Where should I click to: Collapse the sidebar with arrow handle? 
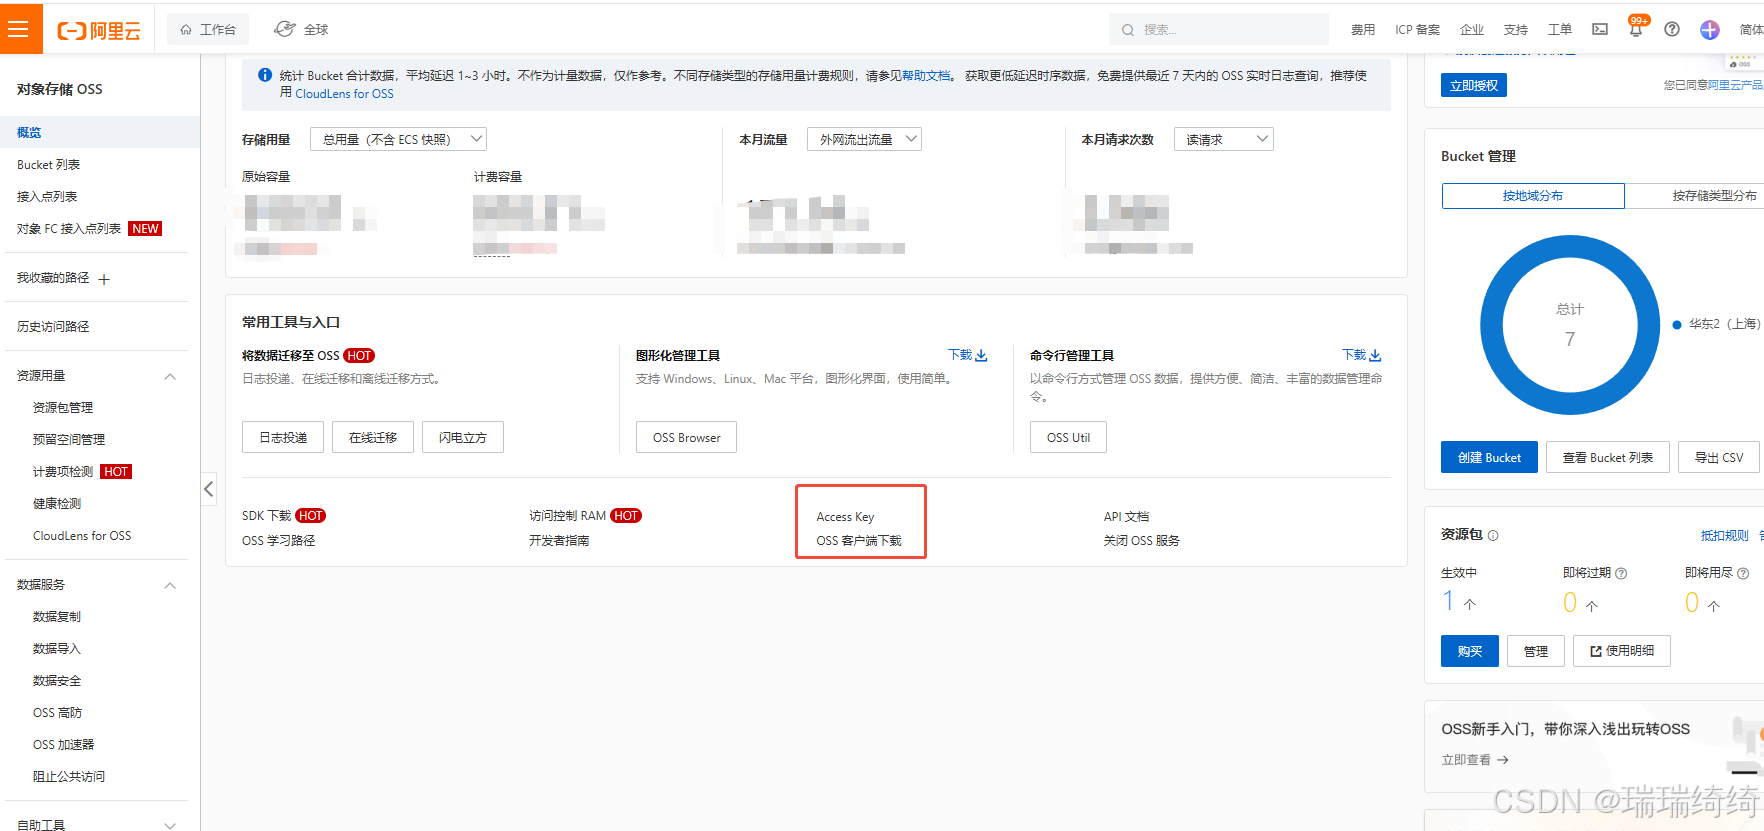[208, 489]
